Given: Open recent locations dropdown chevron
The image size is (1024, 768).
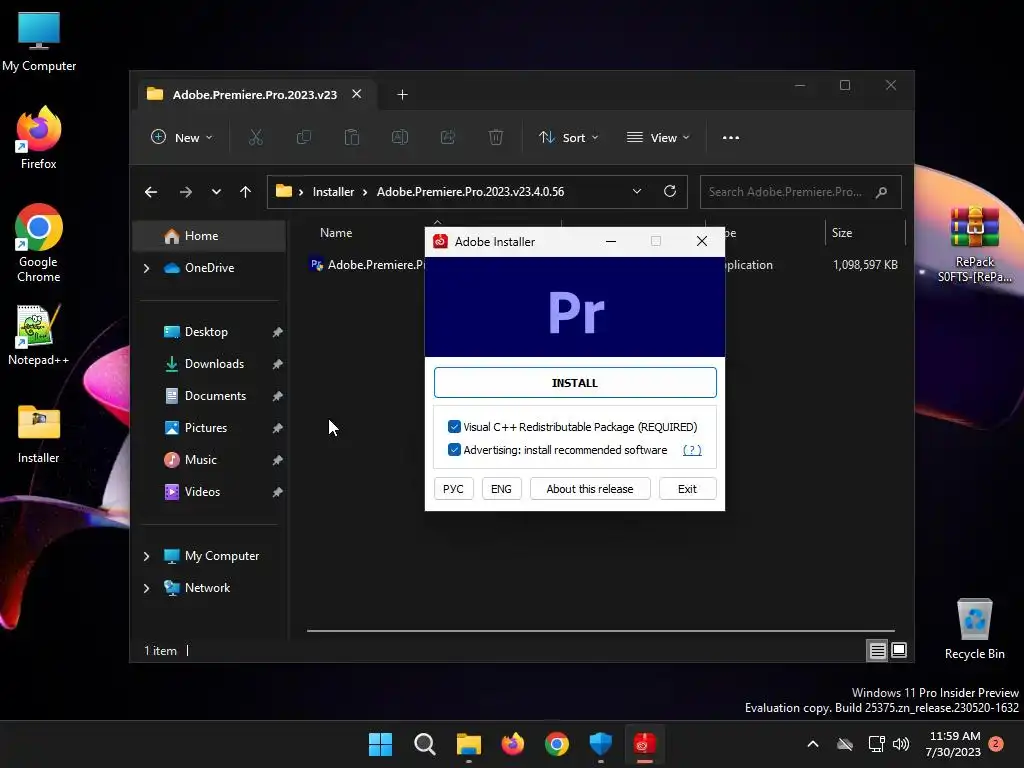Looking at the screenshot, I should coord(216,192).
